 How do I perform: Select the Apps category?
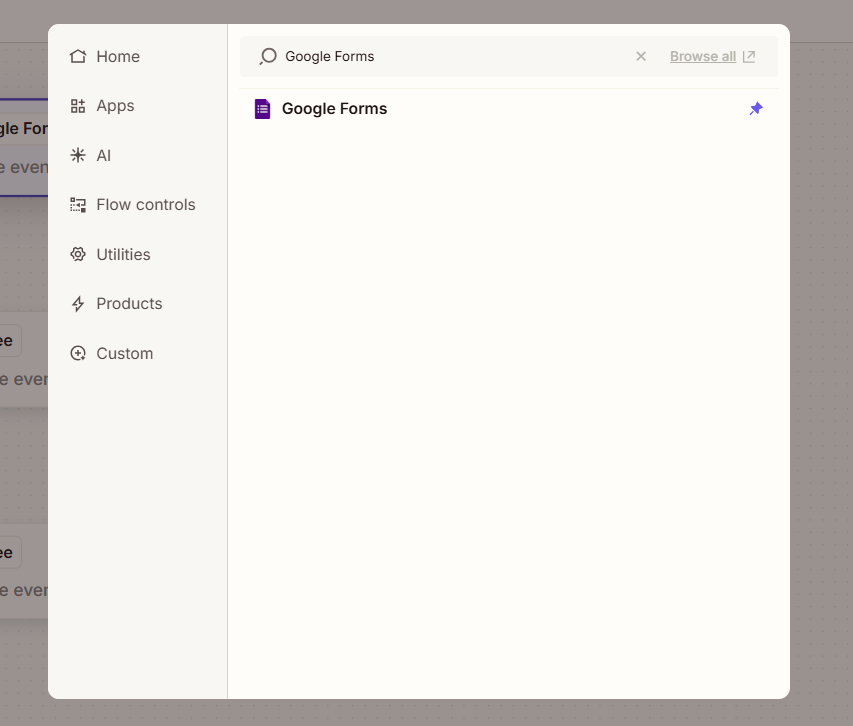102,106
